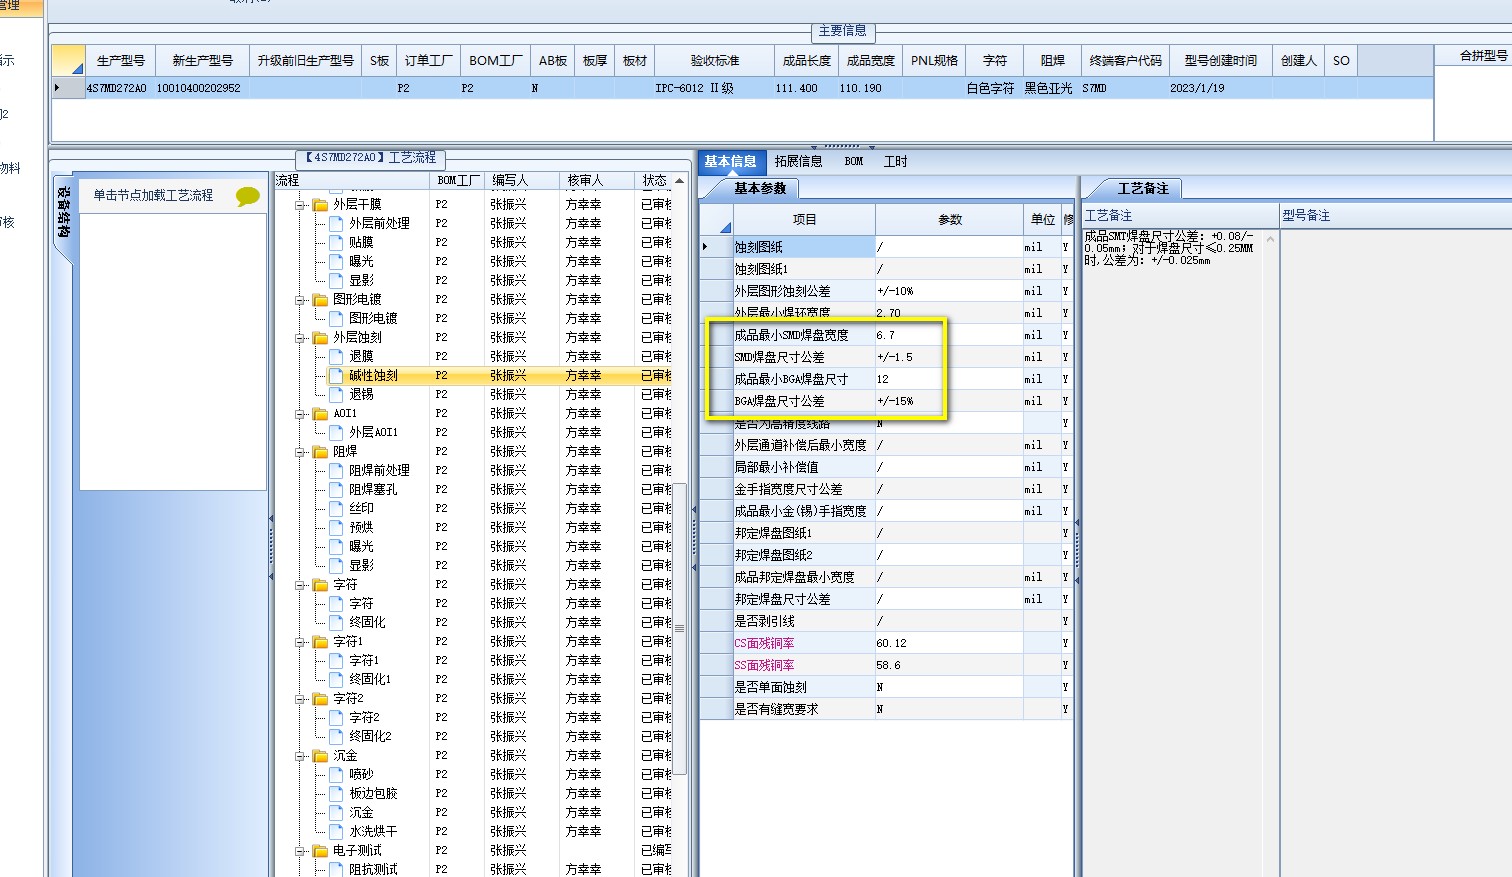The width and height of the screenshot is (1512, 877).
Task: Click the 阻抗测试 document icon
Action: (336, 869)
